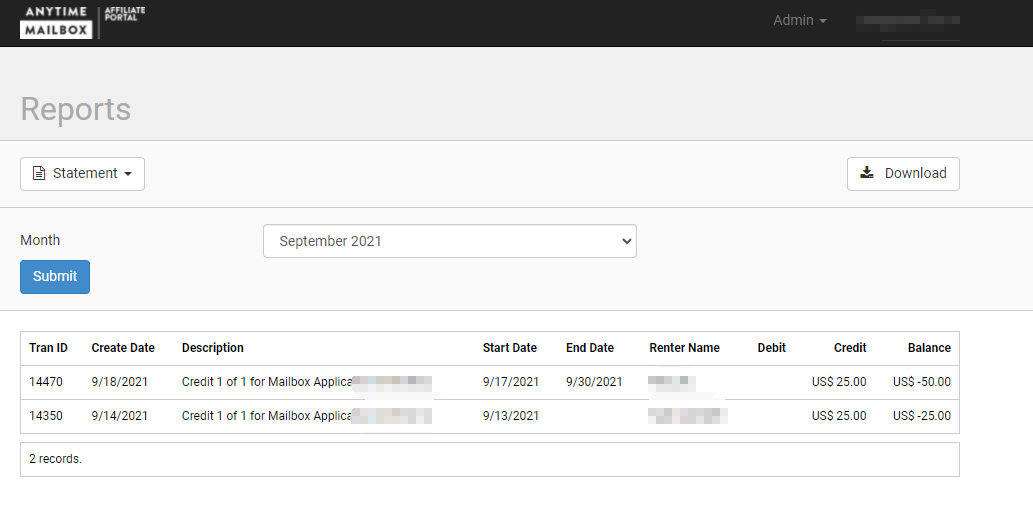This screenshot has width=1033, height=511.
Task: Click end date 9/30/2021
Action: click(594, 382)
